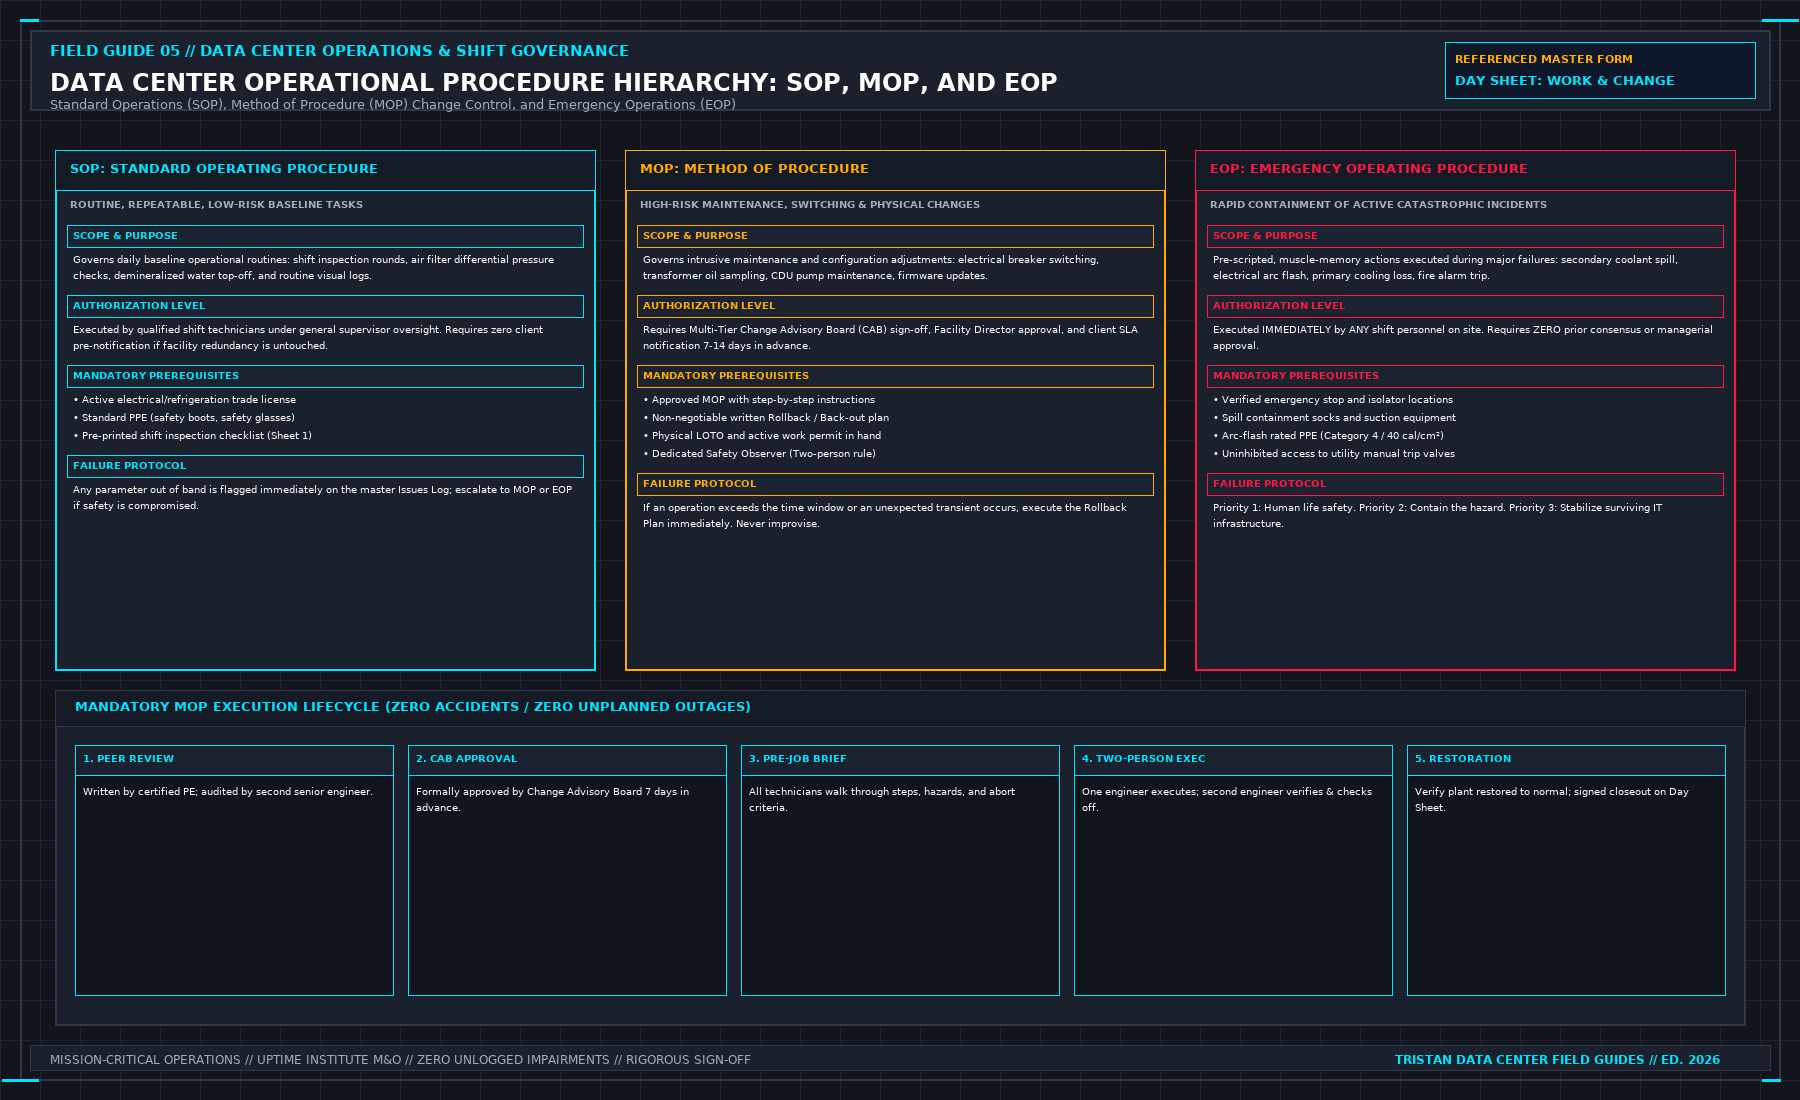
Task: Click the EOP Failure Protocol label
Action: coord(1465,484)
